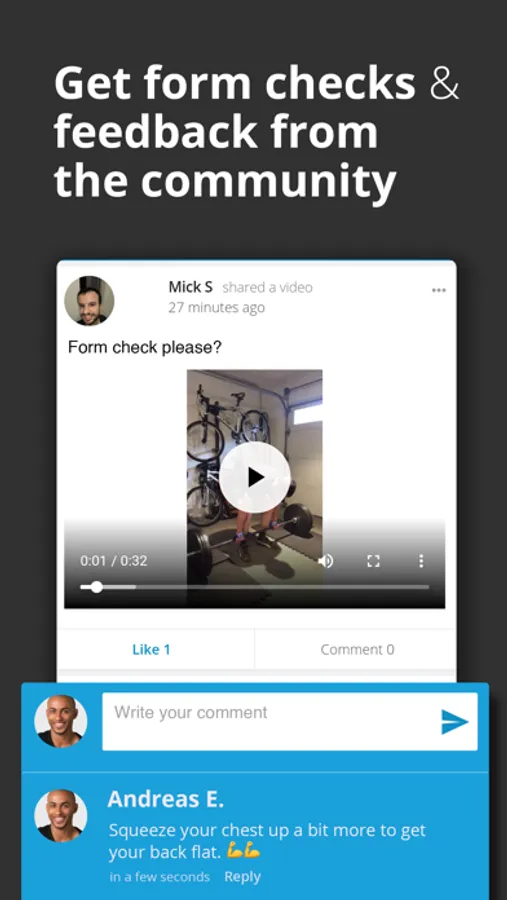The width and height of the screenshot is (507, 900).
Task: Seek the video progress slider handle
Action: tap(96, 587)
